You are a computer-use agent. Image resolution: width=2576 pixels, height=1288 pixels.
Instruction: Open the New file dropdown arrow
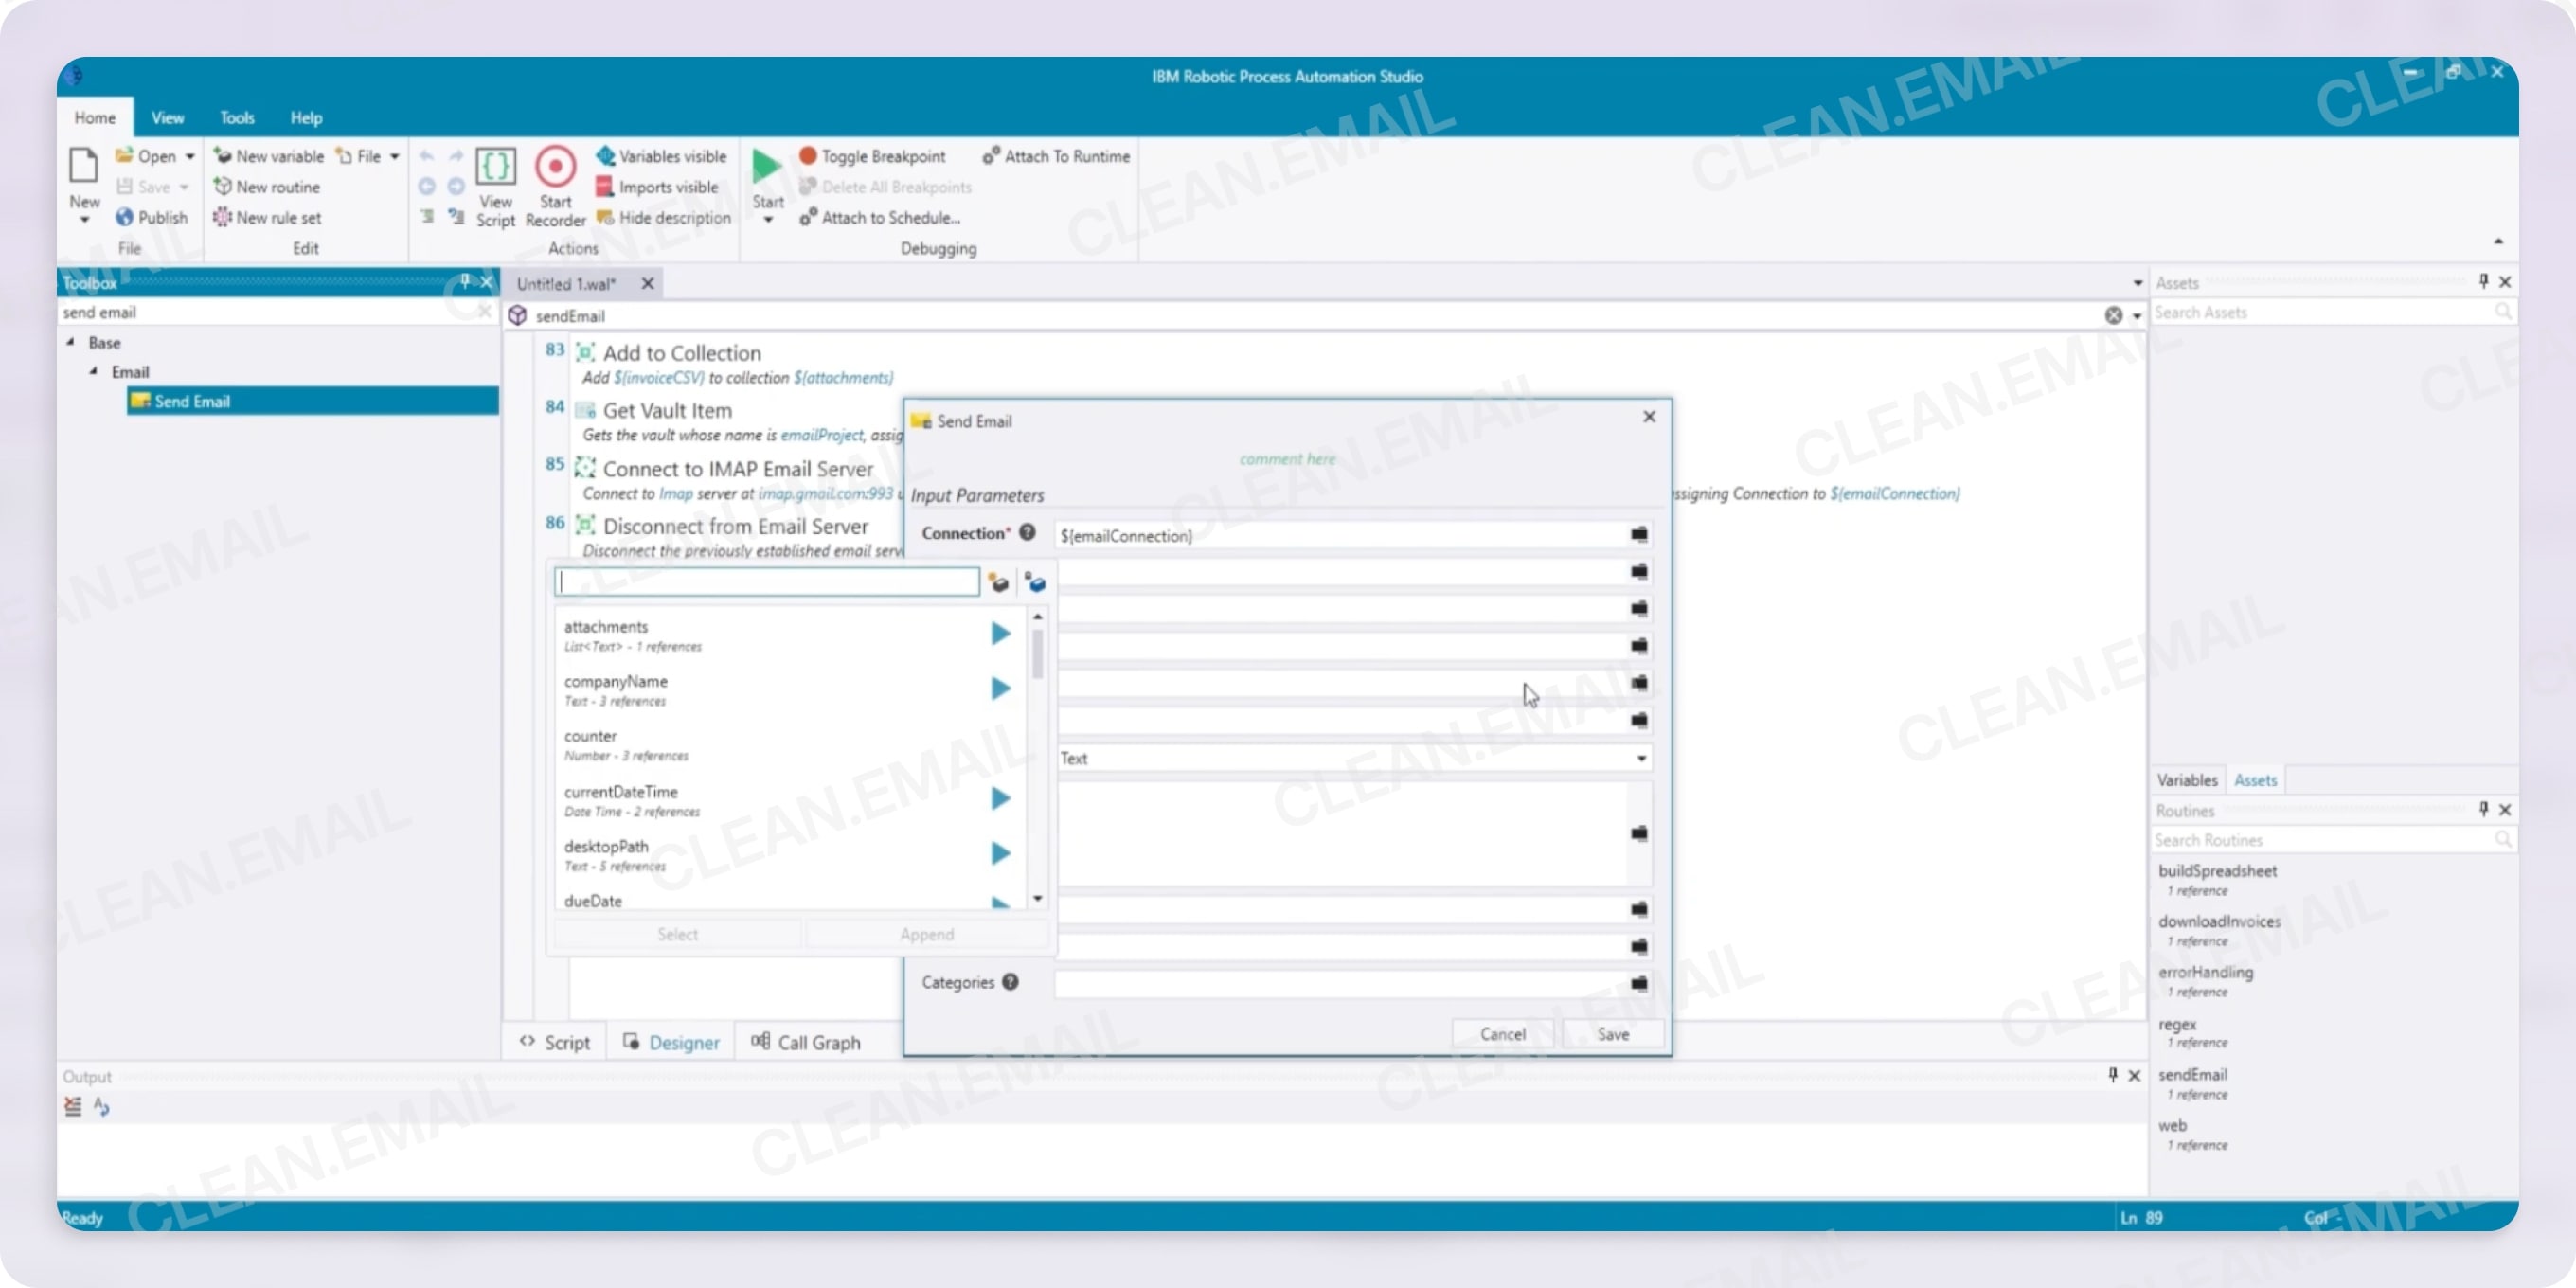(394, 156)
